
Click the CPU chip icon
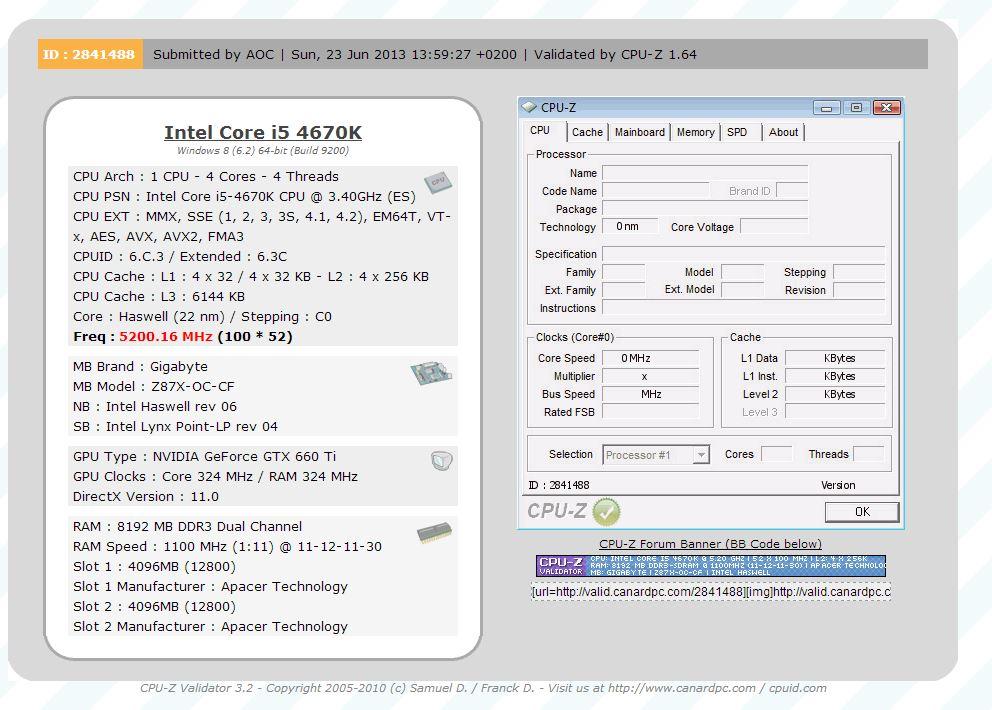coord(436,182)
